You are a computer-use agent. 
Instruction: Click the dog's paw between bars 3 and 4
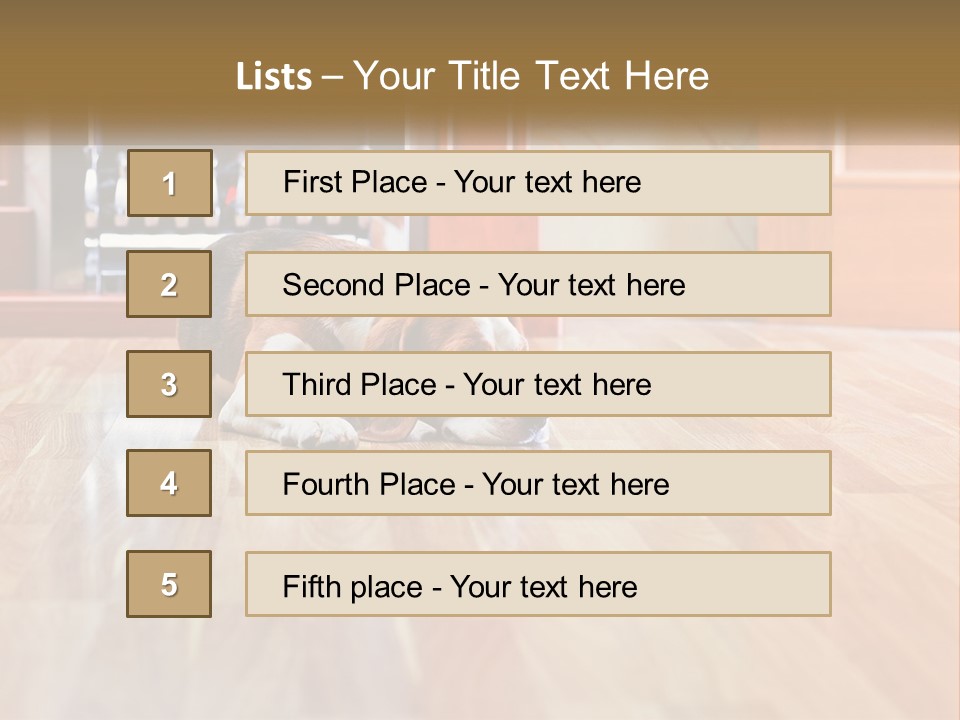[330, 431]
